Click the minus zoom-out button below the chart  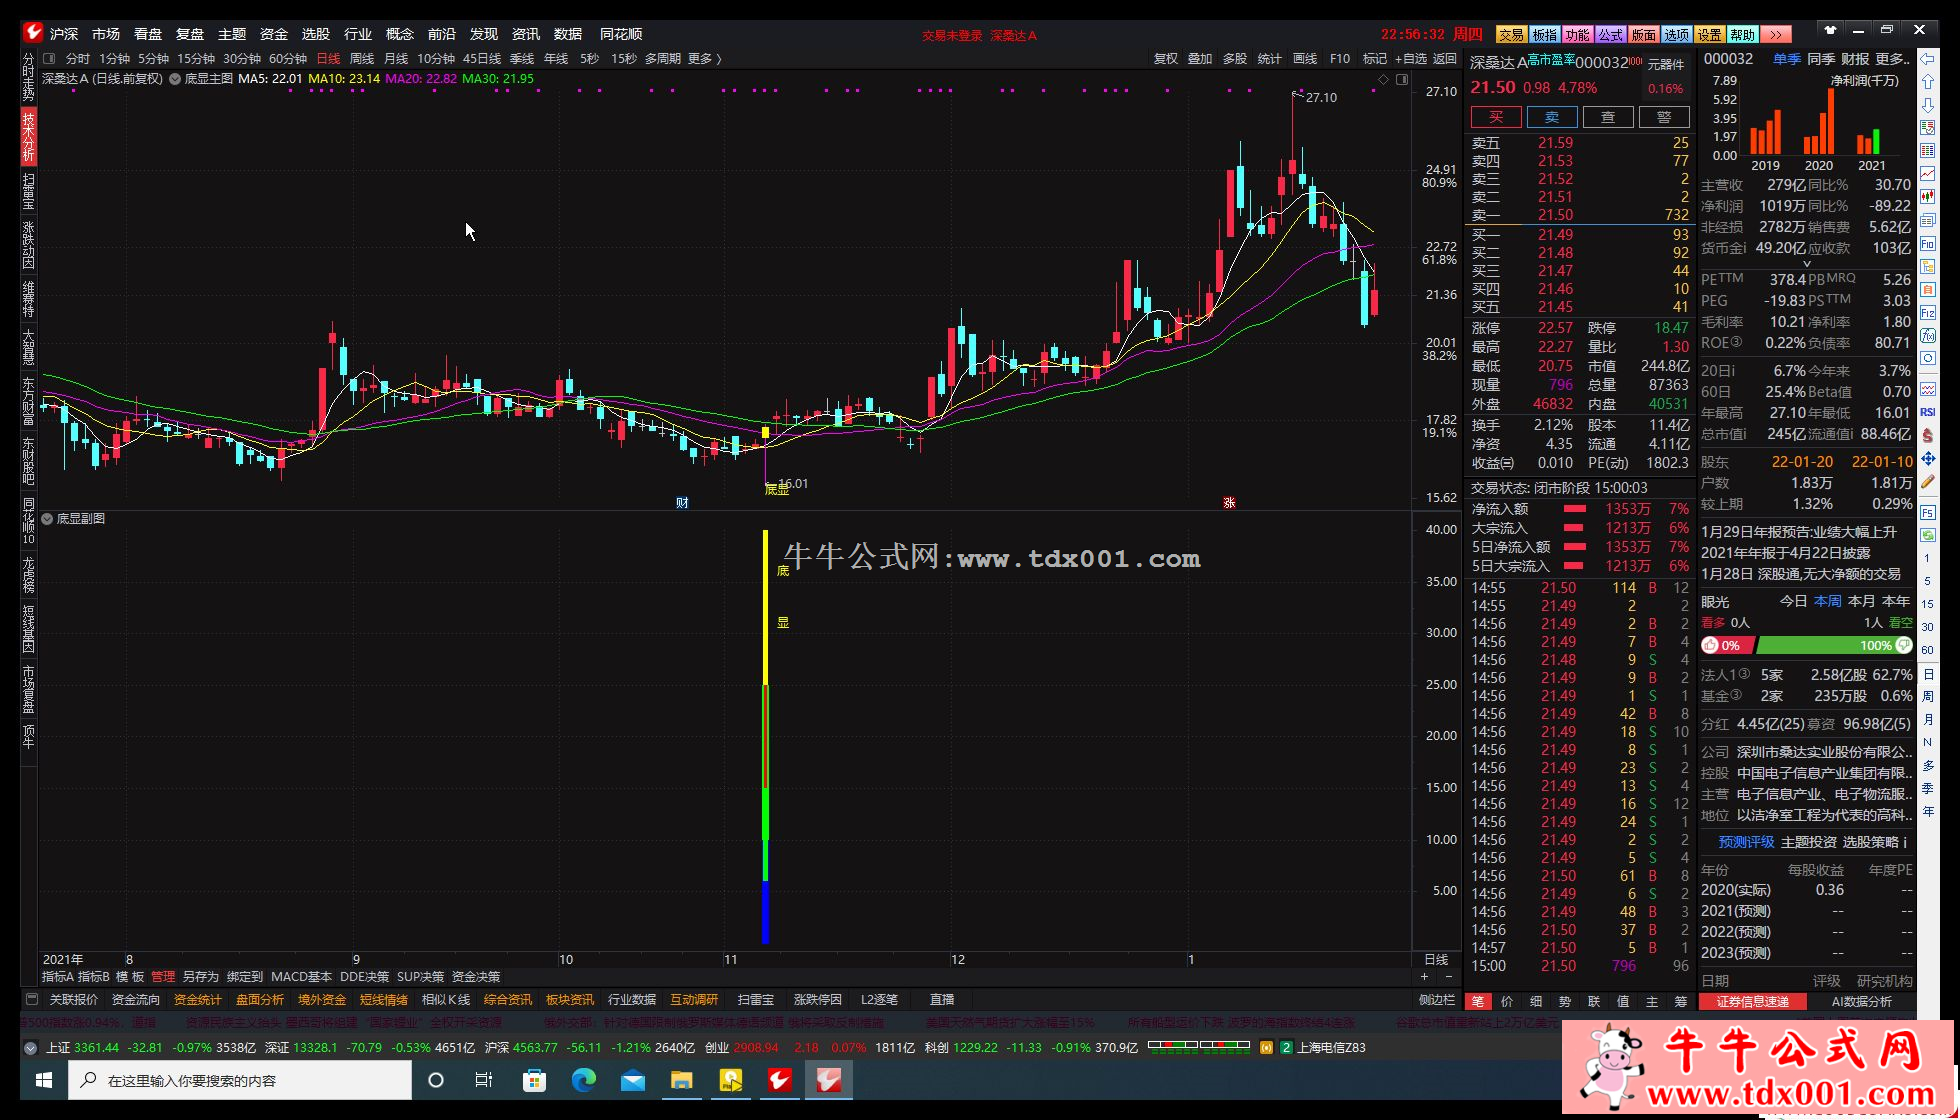pyautogui.click(x=1448, y=976)
